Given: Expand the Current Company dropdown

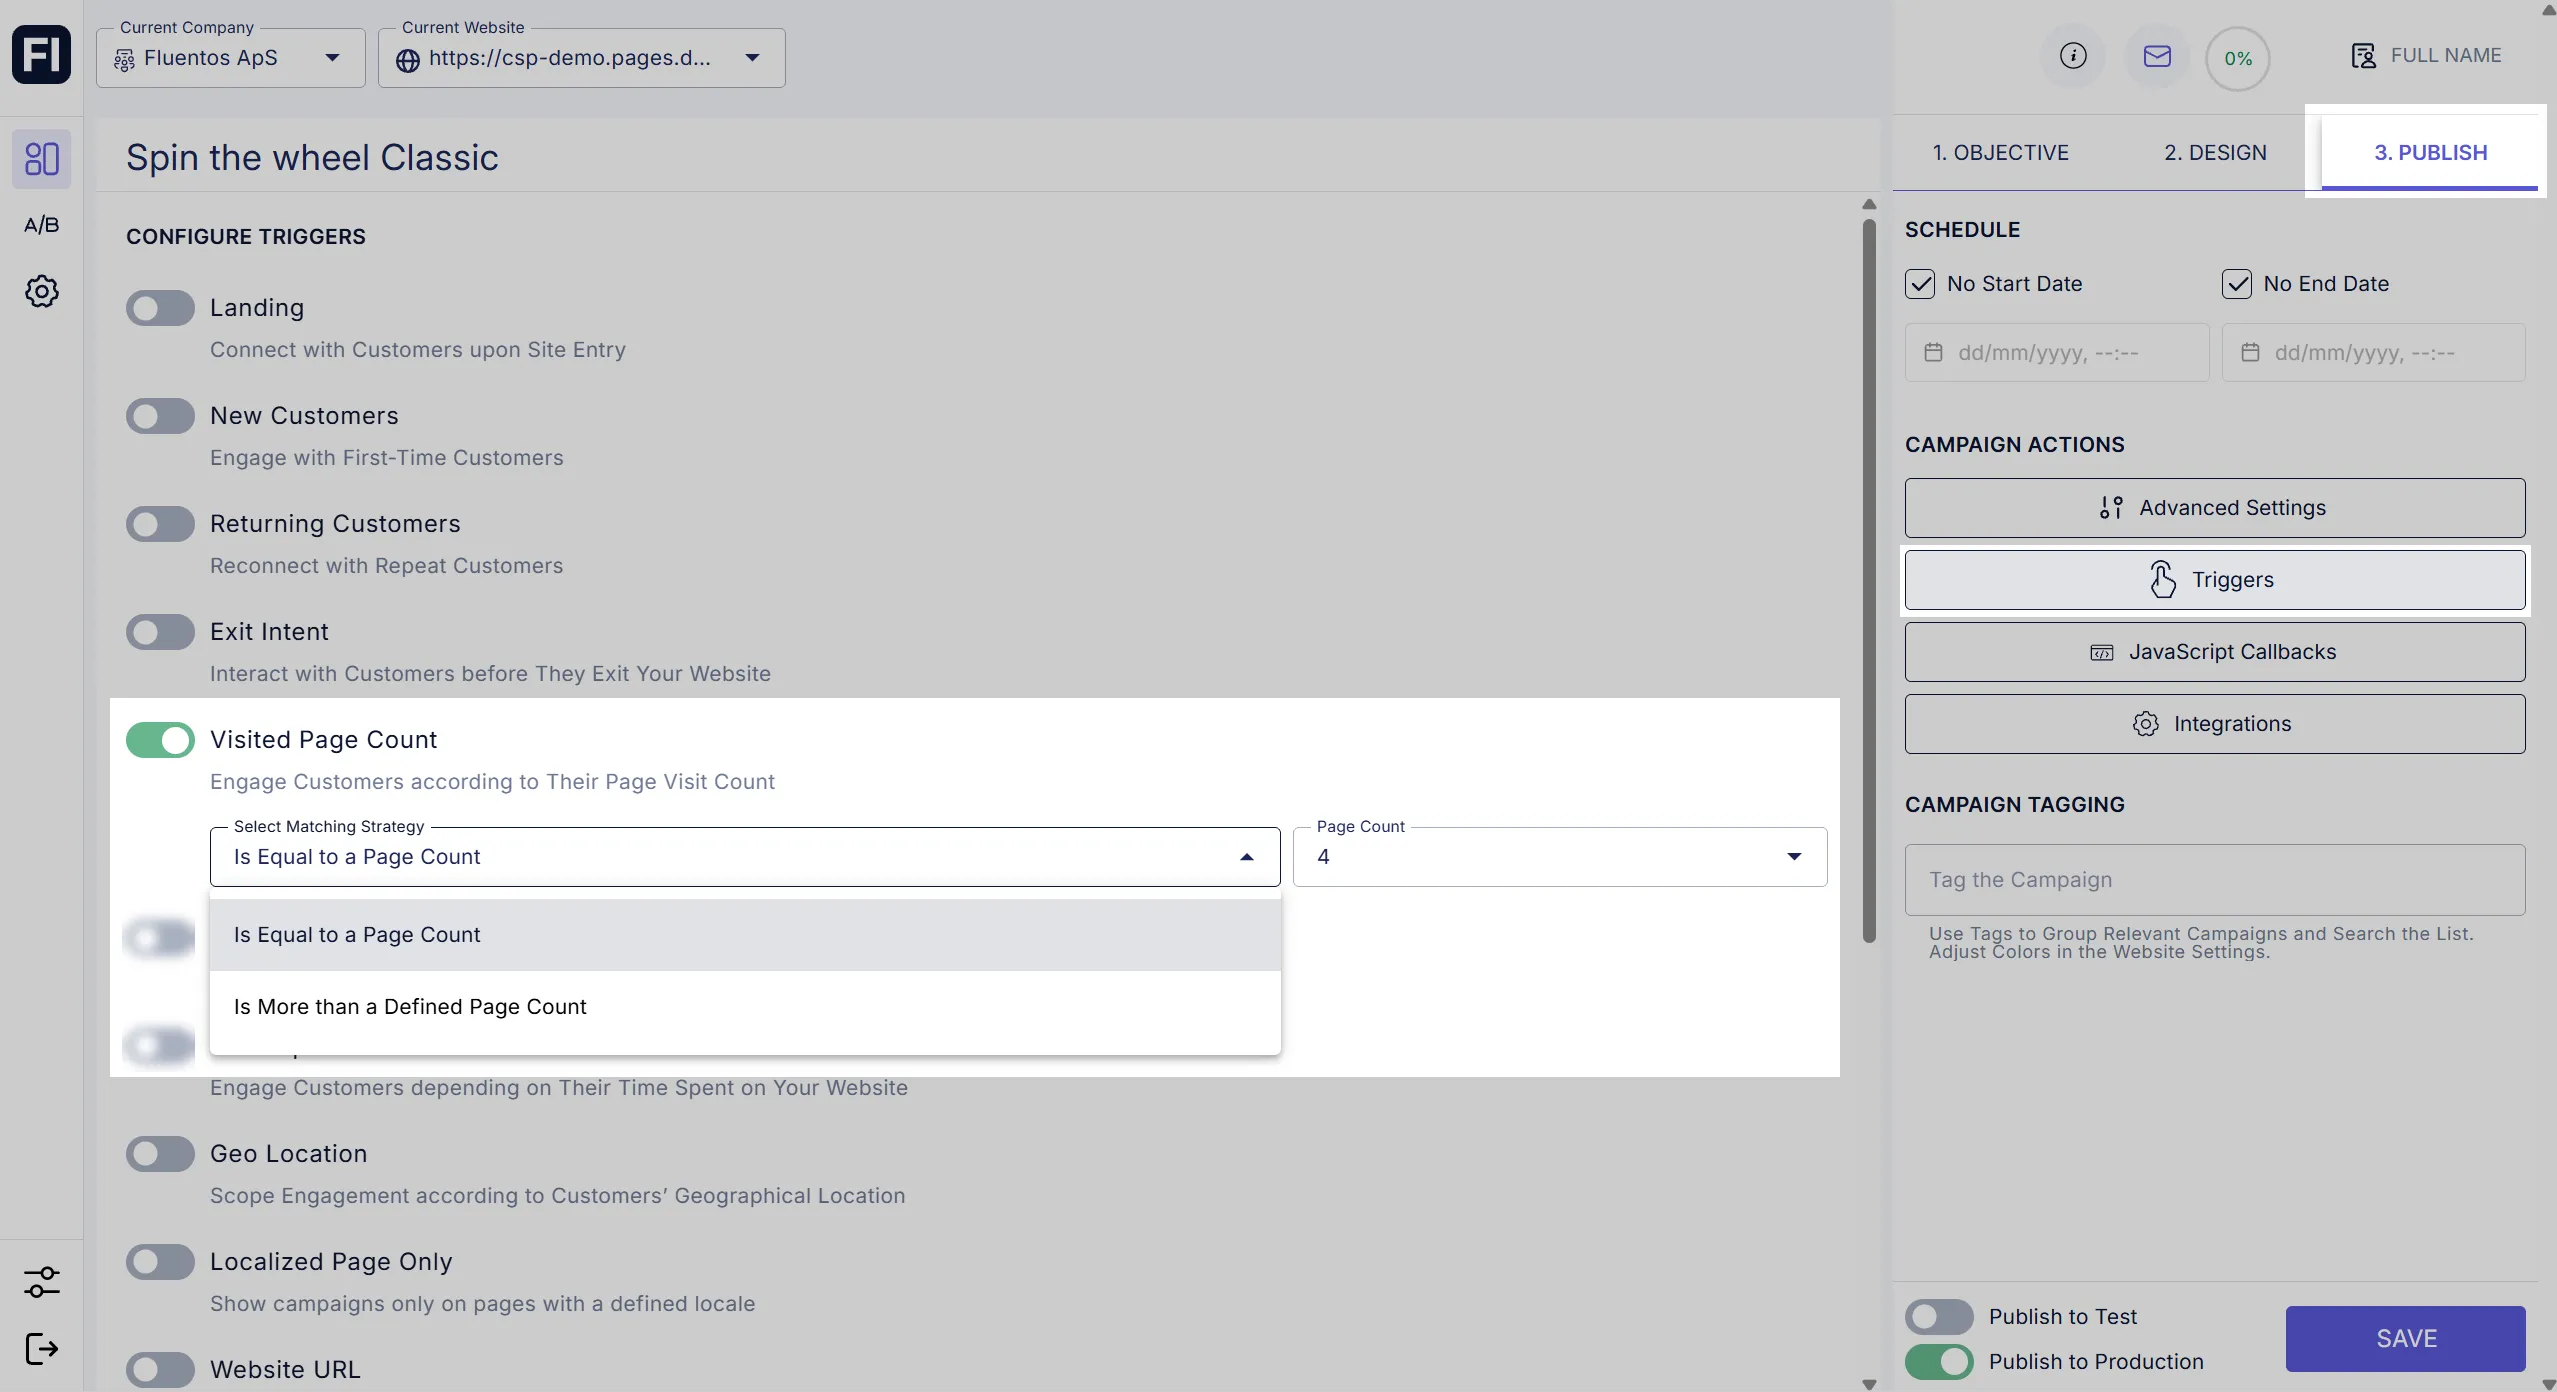Looking at the screenshot, I should point(231,58).
